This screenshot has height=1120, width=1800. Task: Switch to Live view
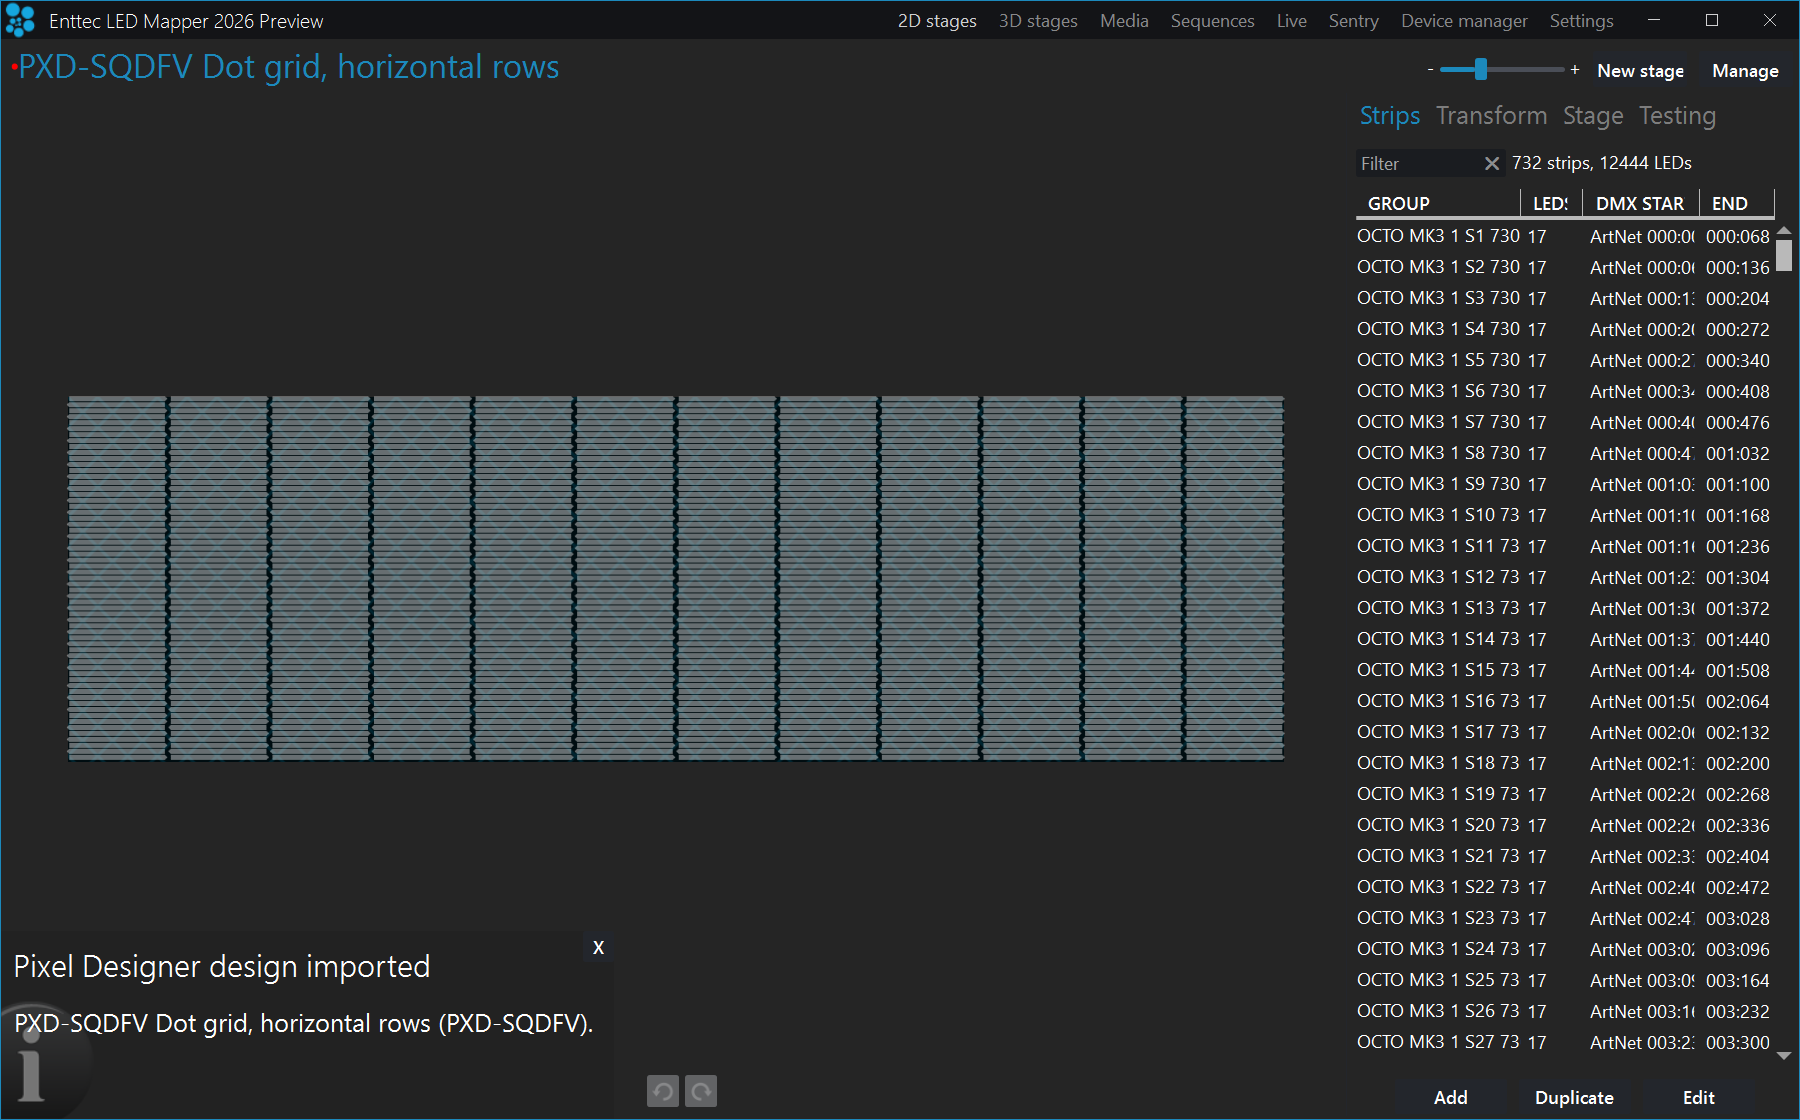(1291, 21)
